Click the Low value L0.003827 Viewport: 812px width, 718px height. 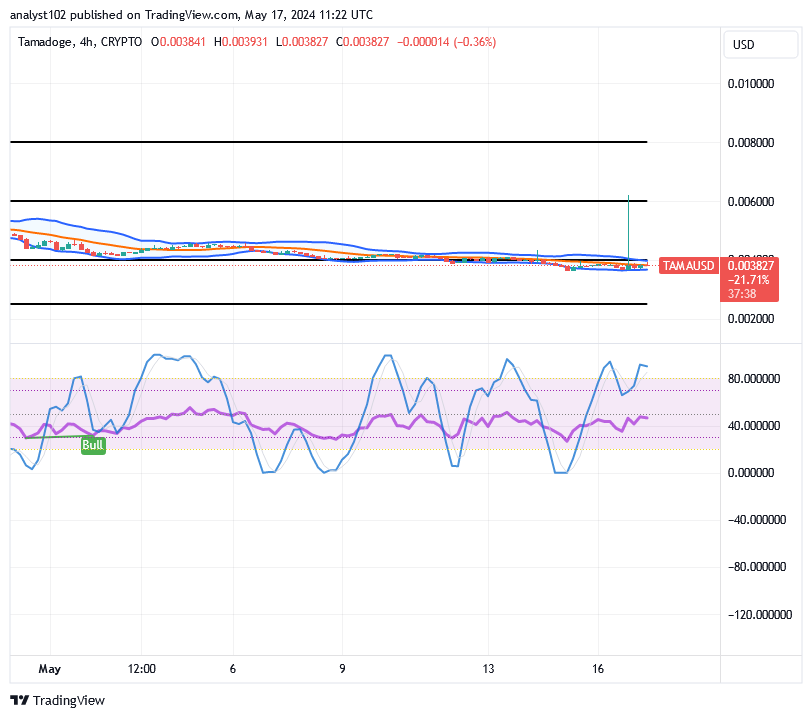click(302, 42)
